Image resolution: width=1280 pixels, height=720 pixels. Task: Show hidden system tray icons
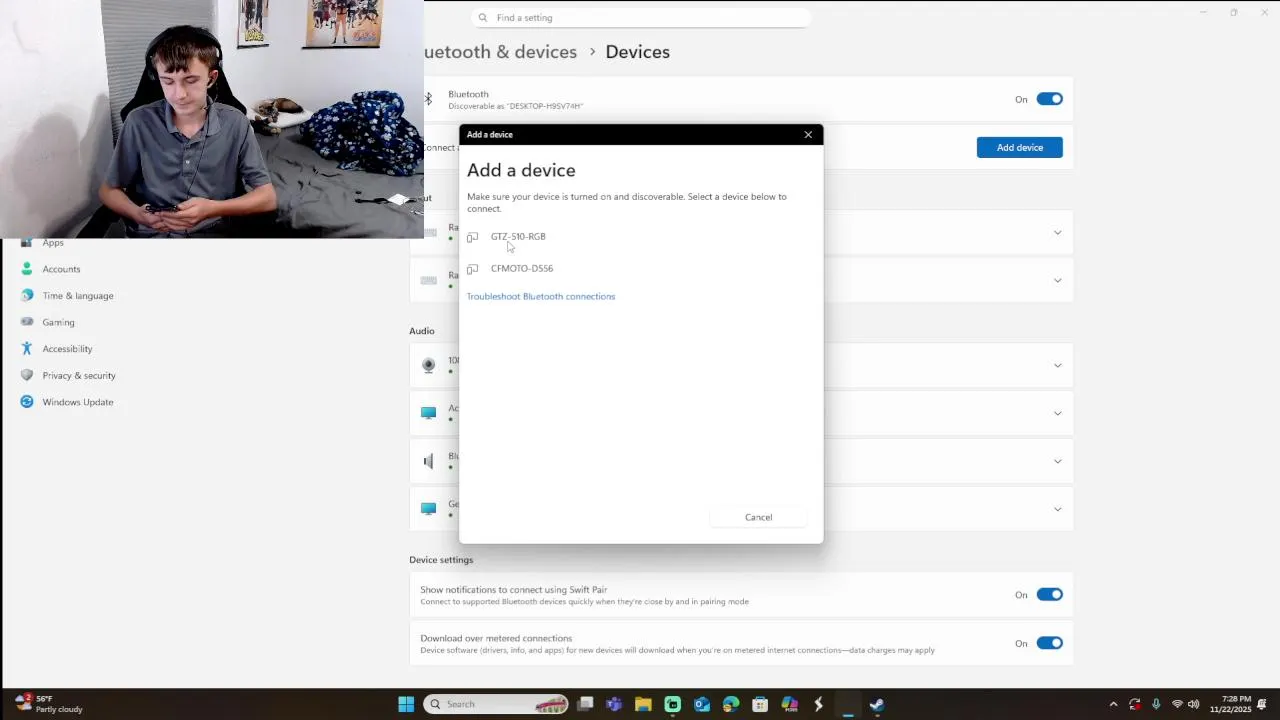point(1113,704)
